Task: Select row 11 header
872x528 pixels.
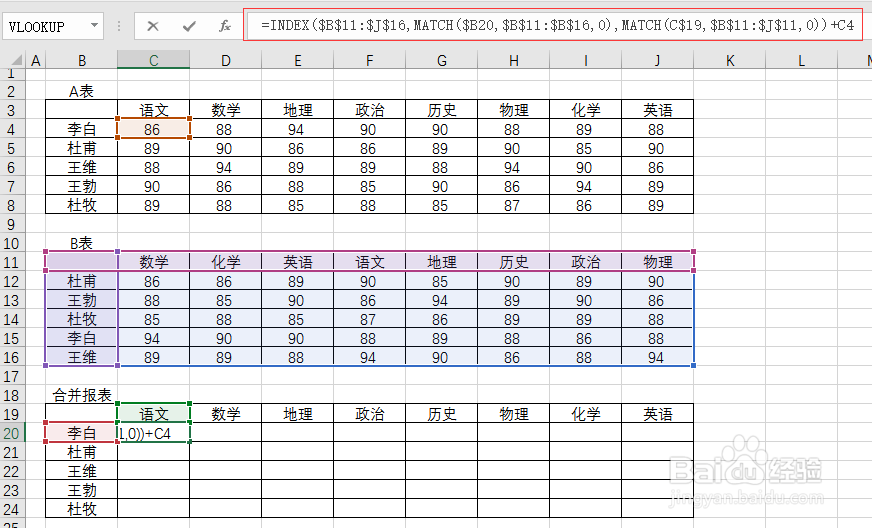Action: pyautogui.click(x=12, y=263)
